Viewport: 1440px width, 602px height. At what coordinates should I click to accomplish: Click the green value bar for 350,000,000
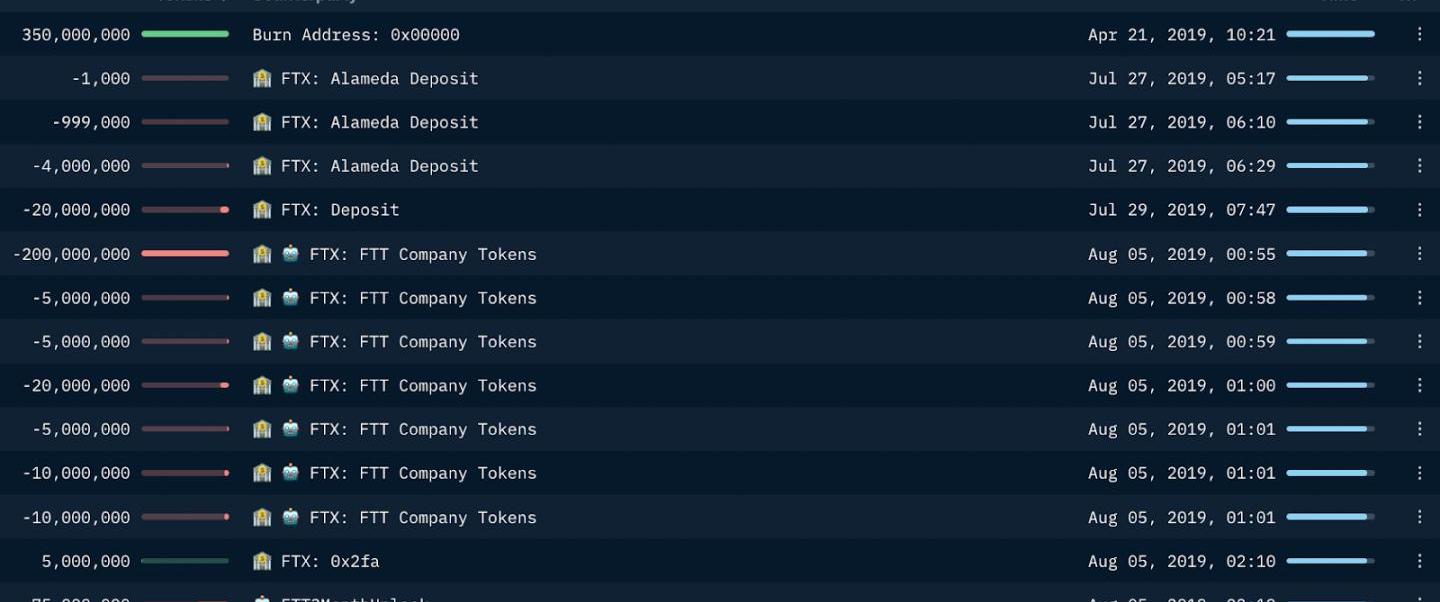(185, 34)
